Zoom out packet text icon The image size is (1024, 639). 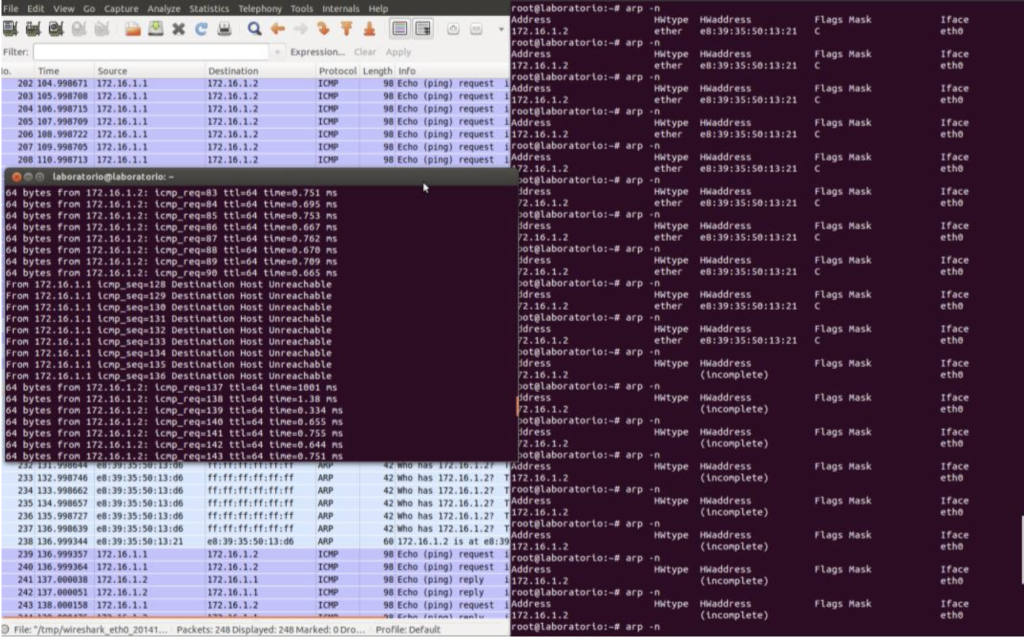click(476, 29)
